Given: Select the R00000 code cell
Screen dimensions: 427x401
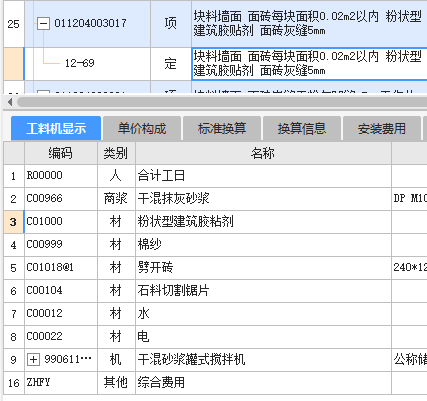Looking at the screenshot, I should (61, 176).
